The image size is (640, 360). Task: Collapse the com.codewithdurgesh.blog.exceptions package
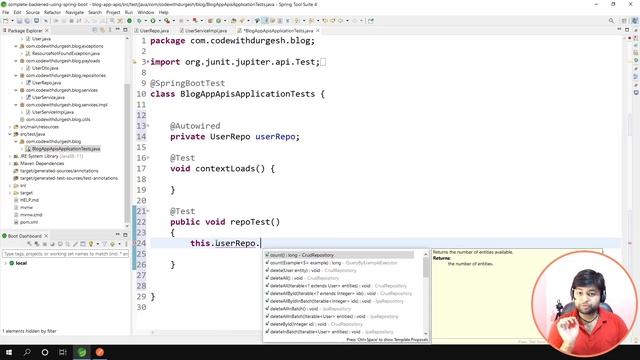tap(16, 46)
